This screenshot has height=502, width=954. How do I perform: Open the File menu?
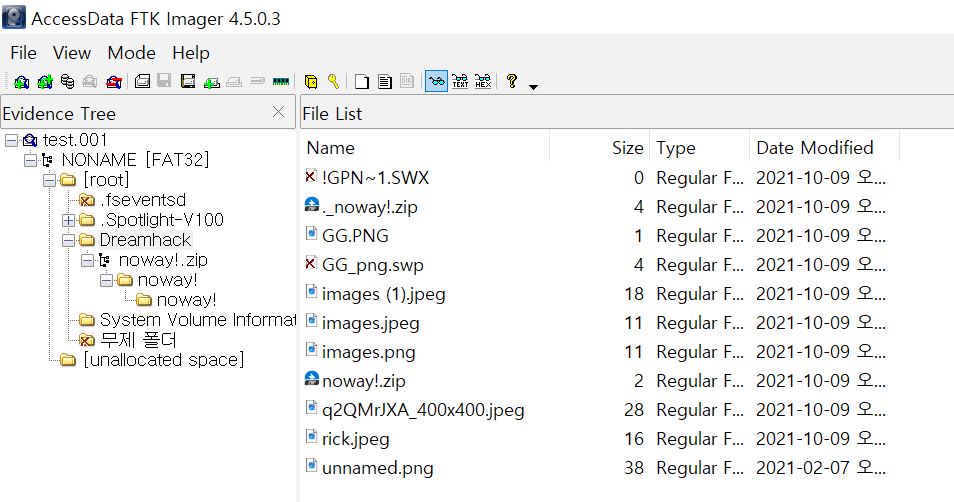tap(23, 53)
